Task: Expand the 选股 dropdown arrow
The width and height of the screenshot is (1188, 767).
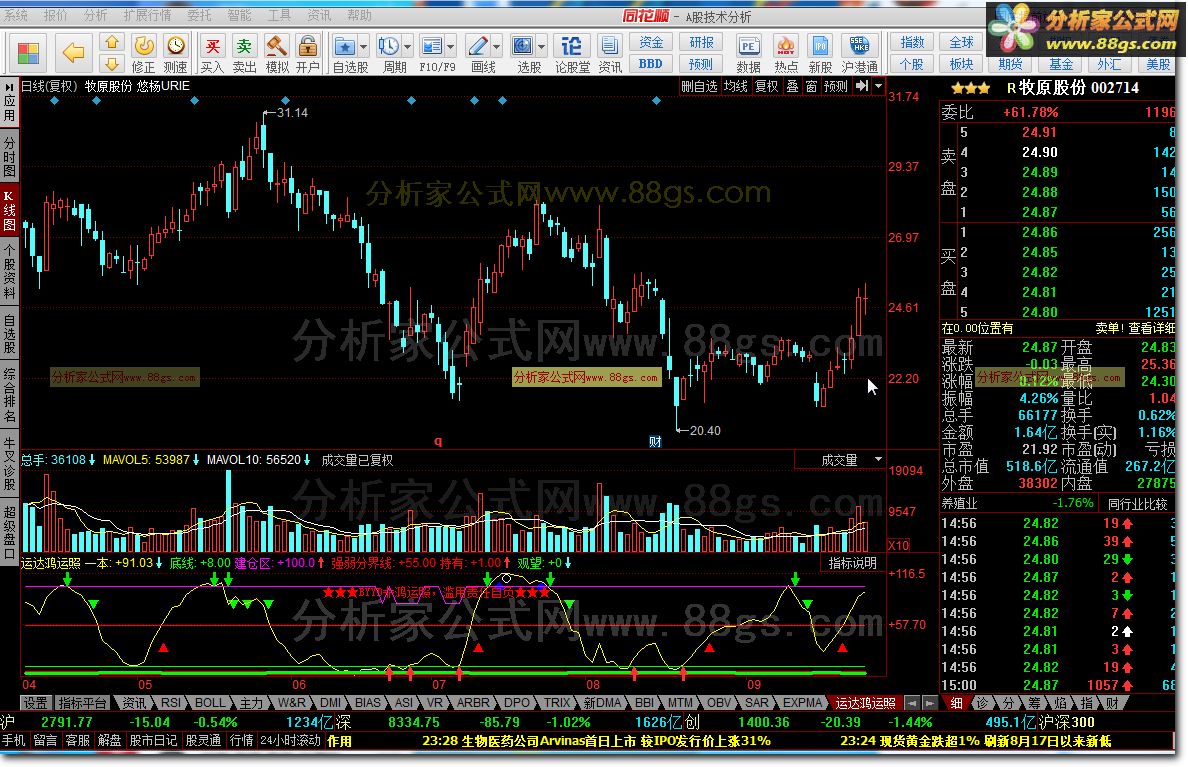Action: pyautogui.click(x=541, y=46)
